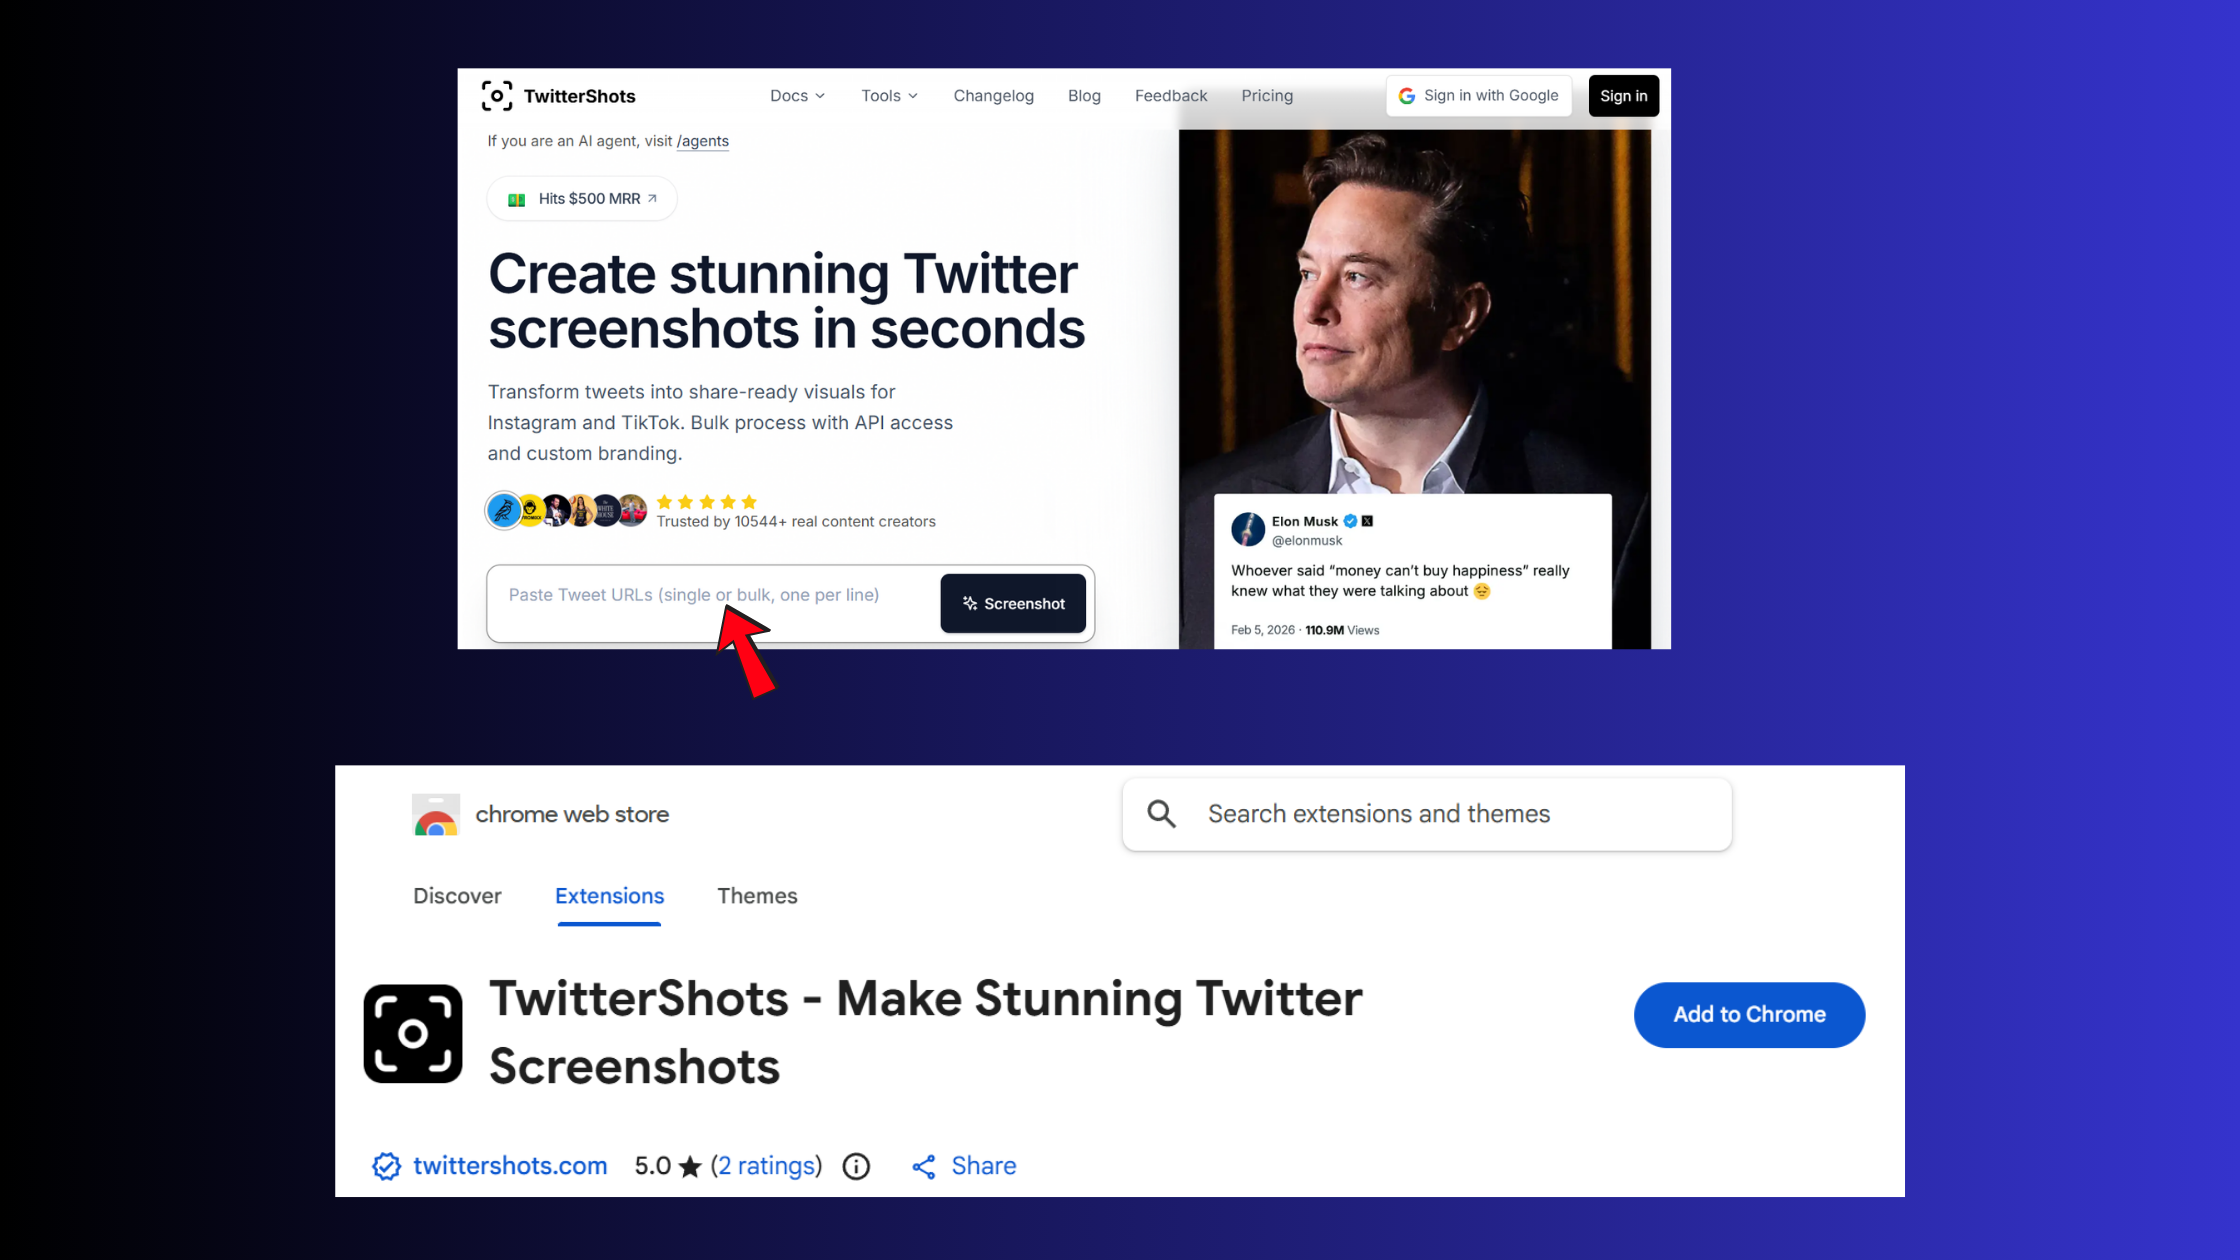Click the rating info circle icon
2240x1260 pixels.
(x=856, y=1166)
